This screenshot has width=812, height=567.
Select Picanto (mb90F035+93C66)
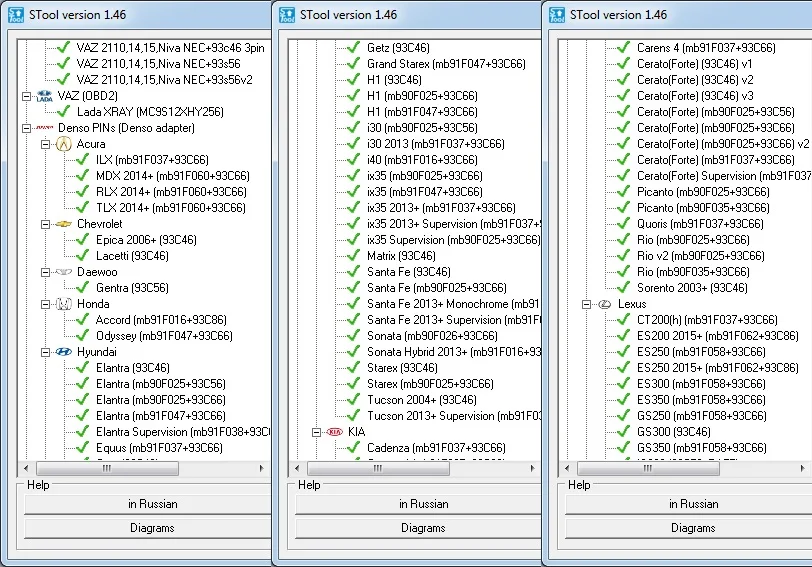pyautogui.click(x=703, y=208)
